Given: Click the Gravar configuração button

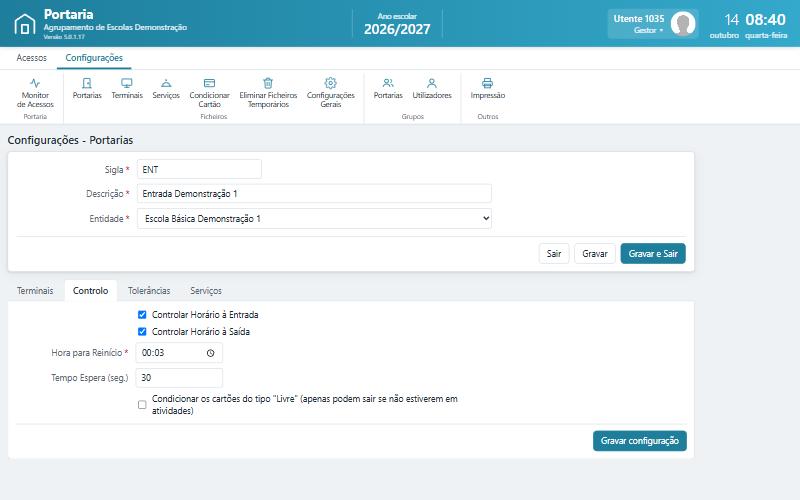Looking at the screenshot, I should 640,441.
